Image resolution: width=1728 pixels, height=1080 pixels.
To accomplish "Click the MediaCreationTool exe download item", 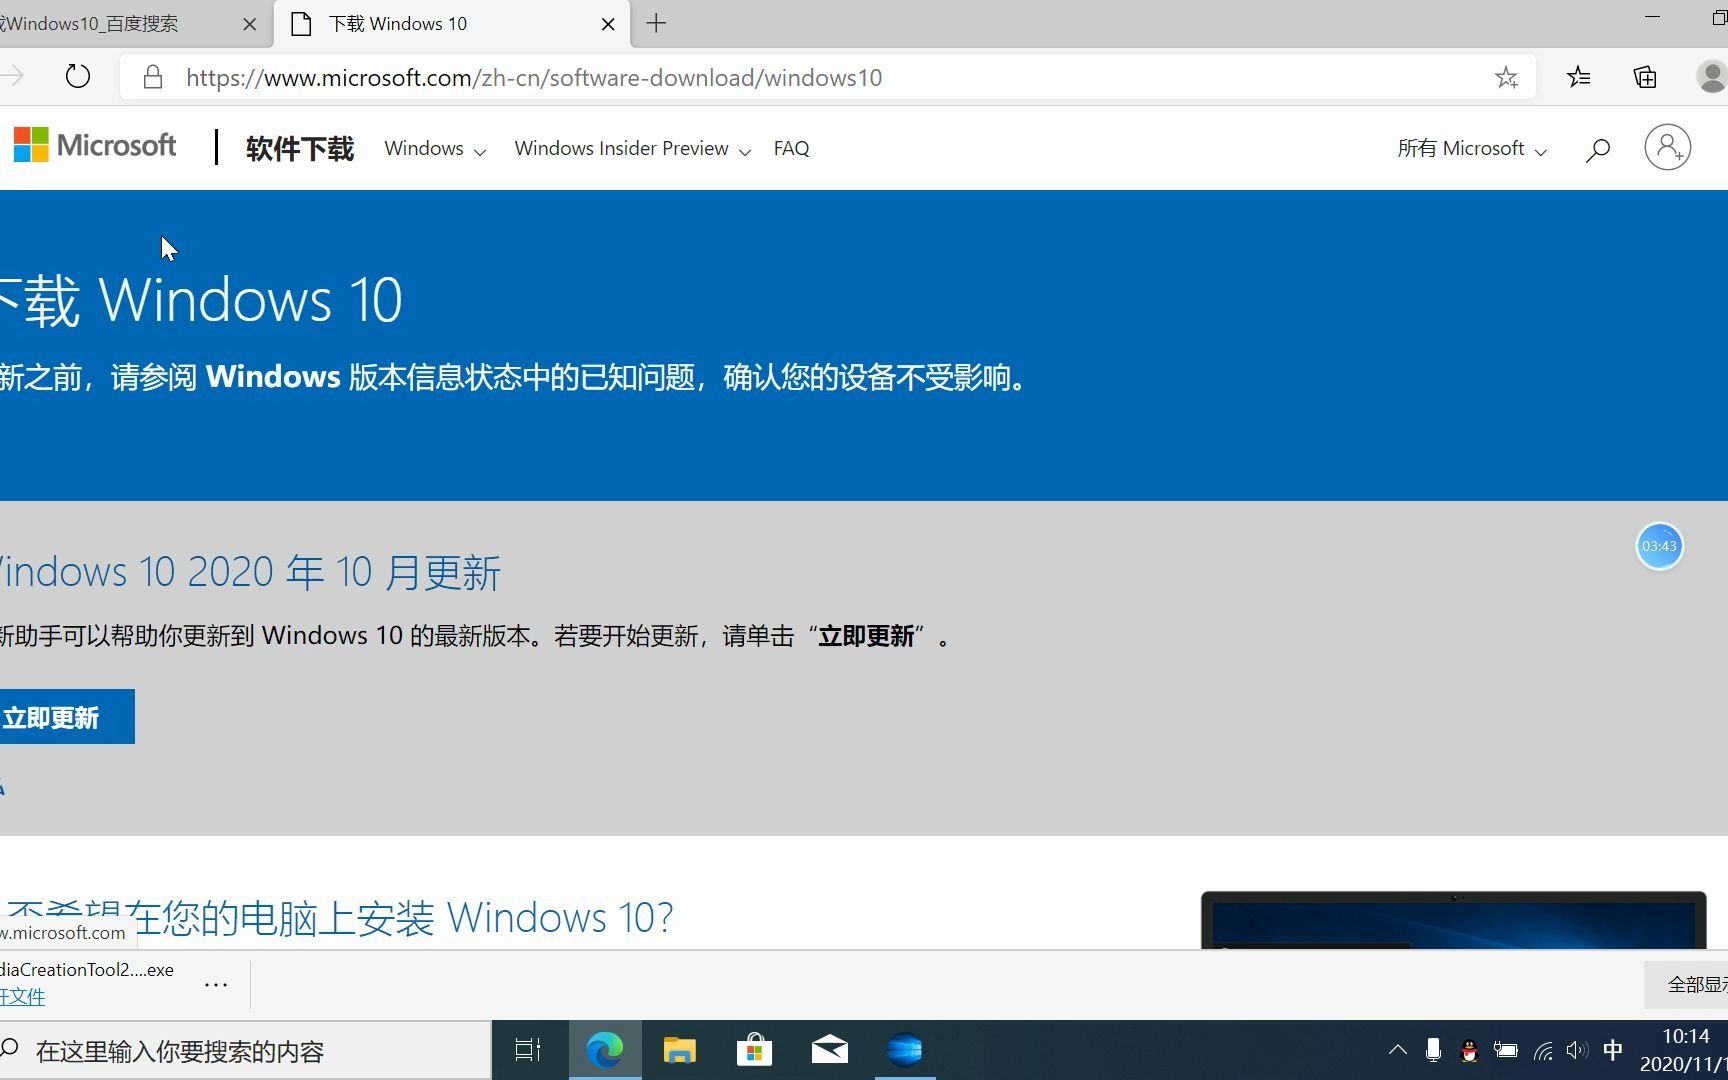I will click(x=87, y=969).
